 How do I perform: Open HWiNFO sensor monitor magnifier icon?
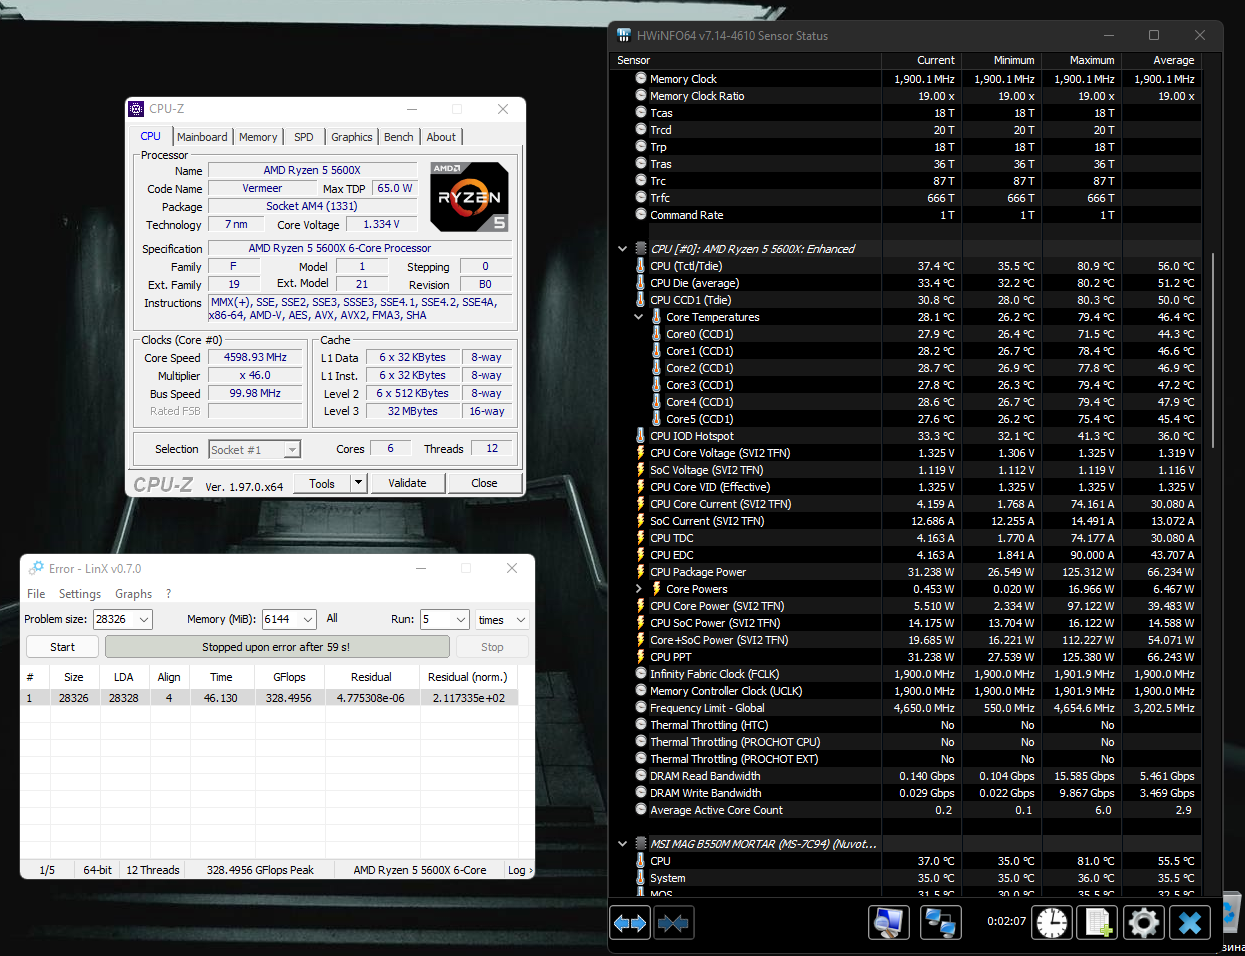[x=889, y=923]
